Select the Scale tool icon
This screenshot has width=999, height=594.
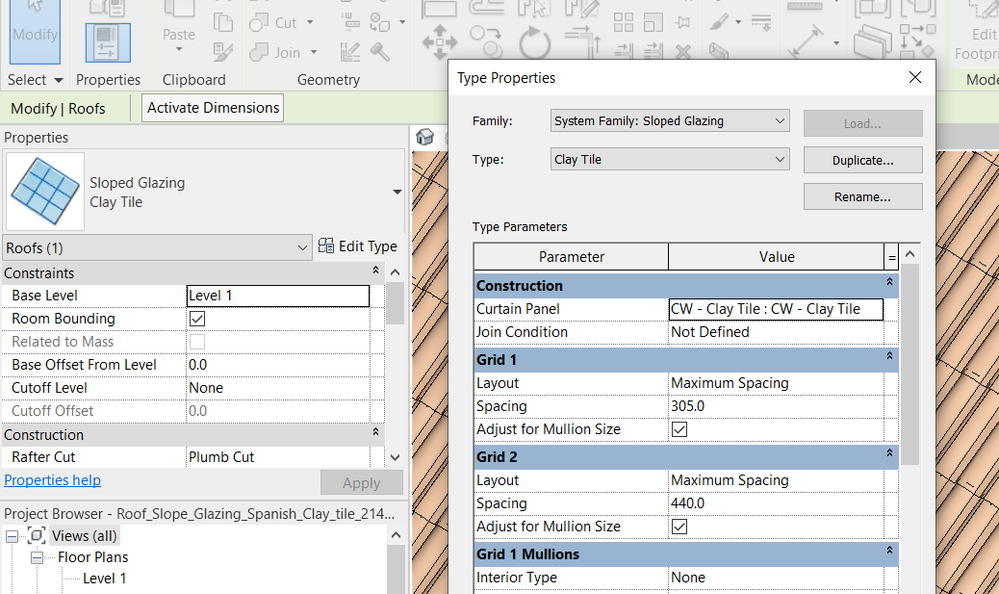[x=653, y=22]
